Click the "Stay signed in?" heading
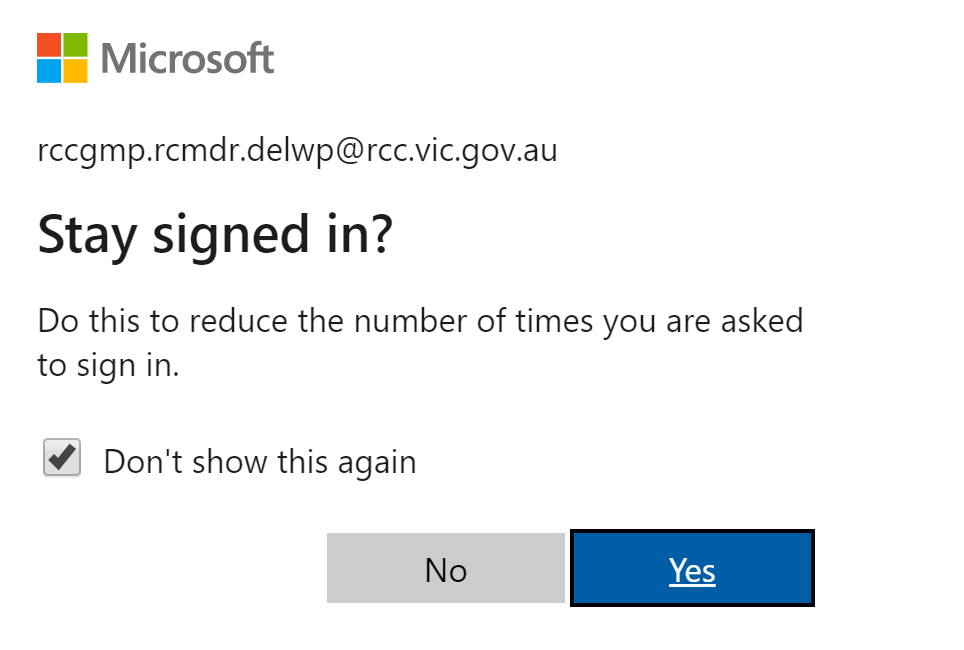The image size is (964, 650). coord(214,235)
